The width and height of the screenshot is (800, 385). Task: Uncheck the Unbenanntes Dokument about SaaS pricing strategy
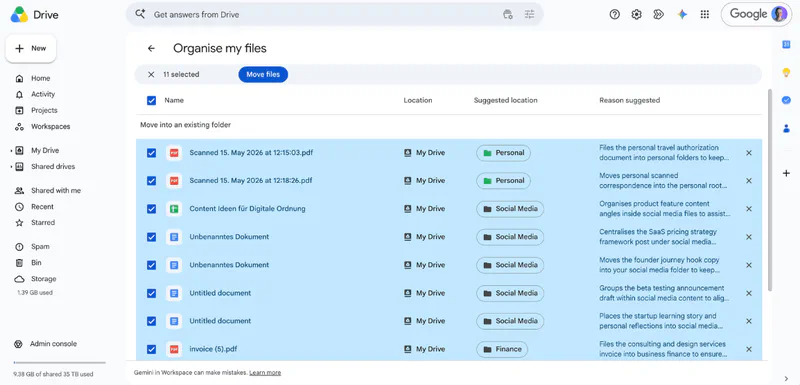click(x=152, y=237)
